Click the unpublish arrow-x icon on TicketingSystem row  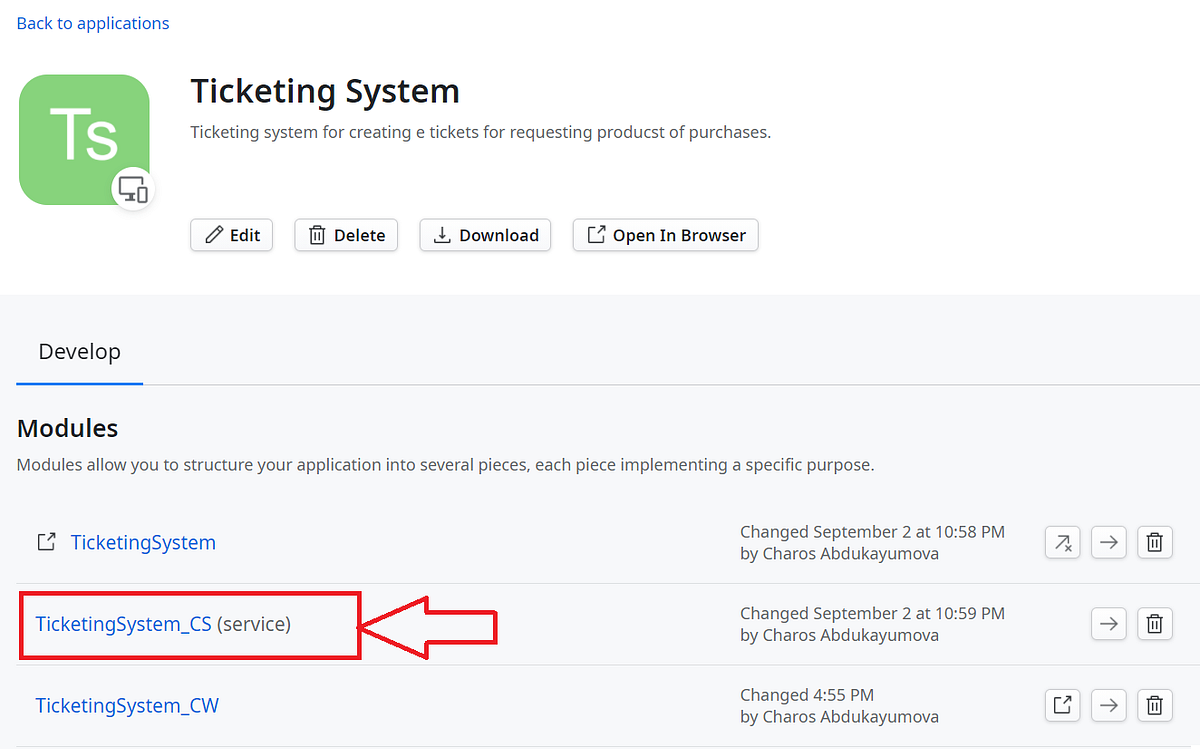1062,542
